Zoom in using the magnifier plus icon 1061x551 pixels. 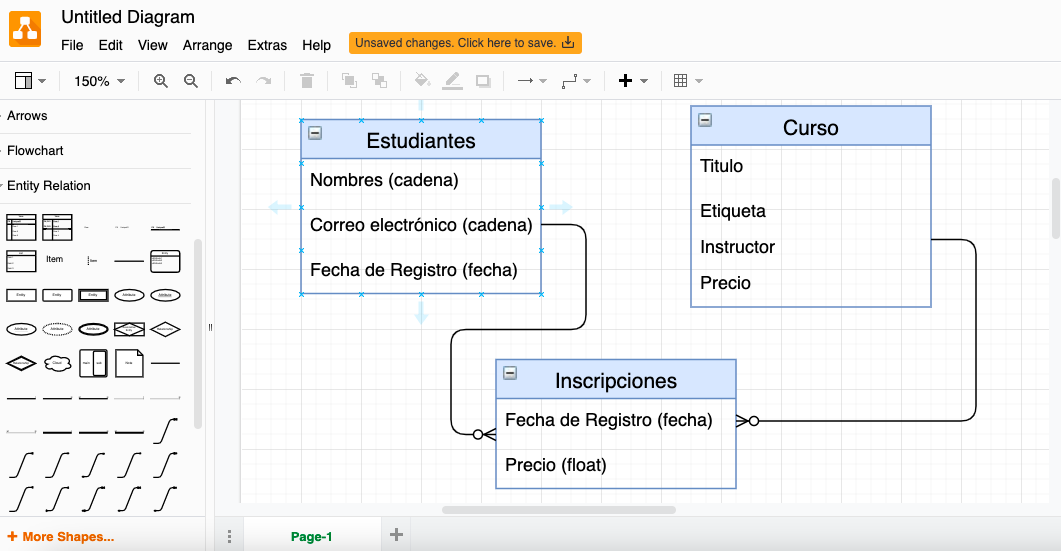(x=160, y=81)
